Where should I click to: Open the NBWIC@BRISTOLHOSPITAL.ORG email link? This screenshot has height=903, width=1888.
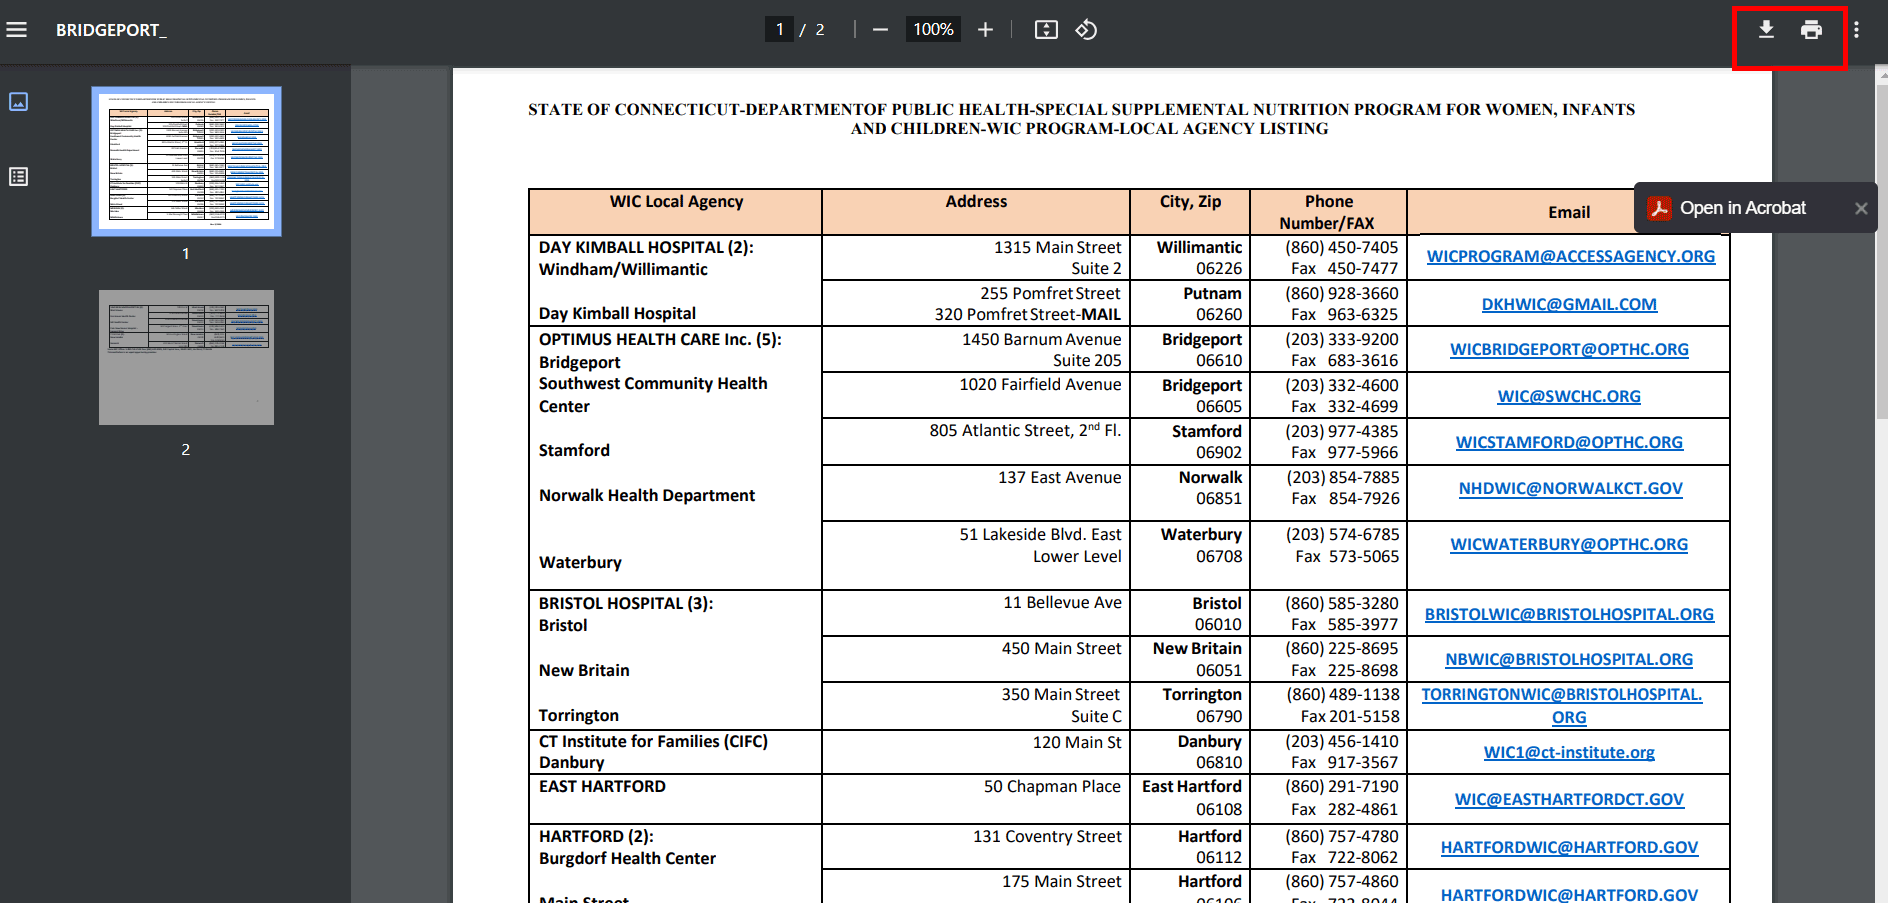pyautogui.click(x=1569, y=660)
